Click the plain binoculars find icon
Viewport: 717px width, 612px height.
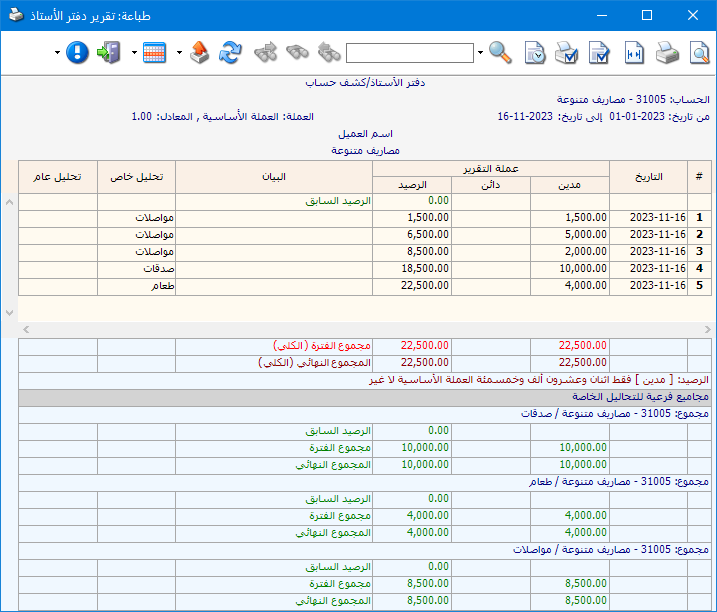click(x=298, y=53)
